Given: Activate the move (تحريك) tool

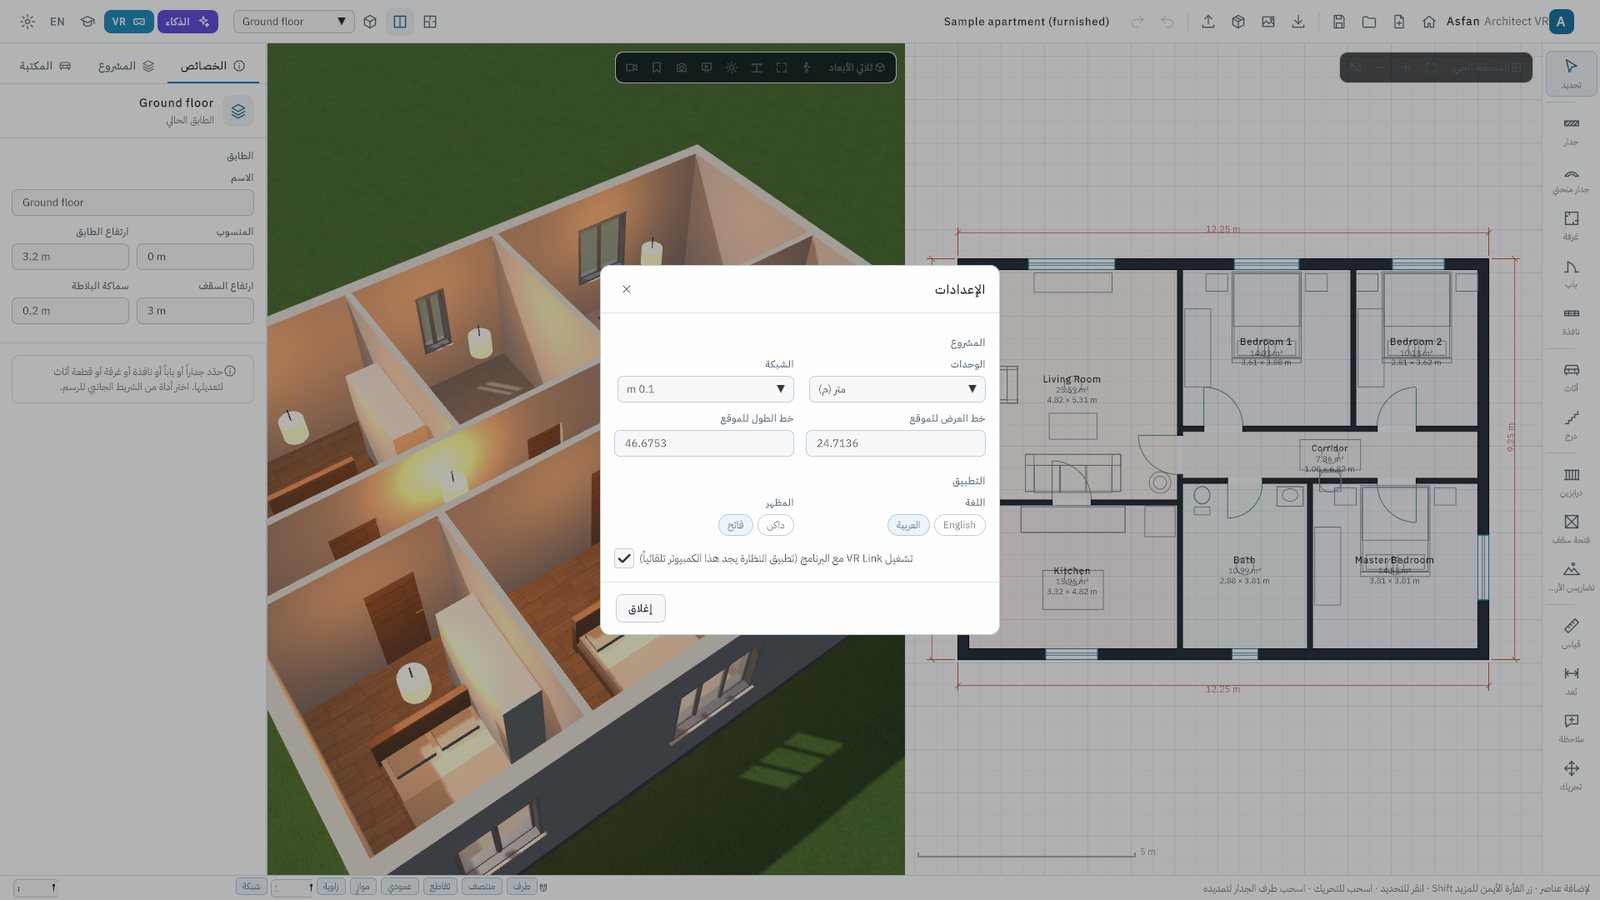Looking at the screenshot, I should (x=1571, y=776).
